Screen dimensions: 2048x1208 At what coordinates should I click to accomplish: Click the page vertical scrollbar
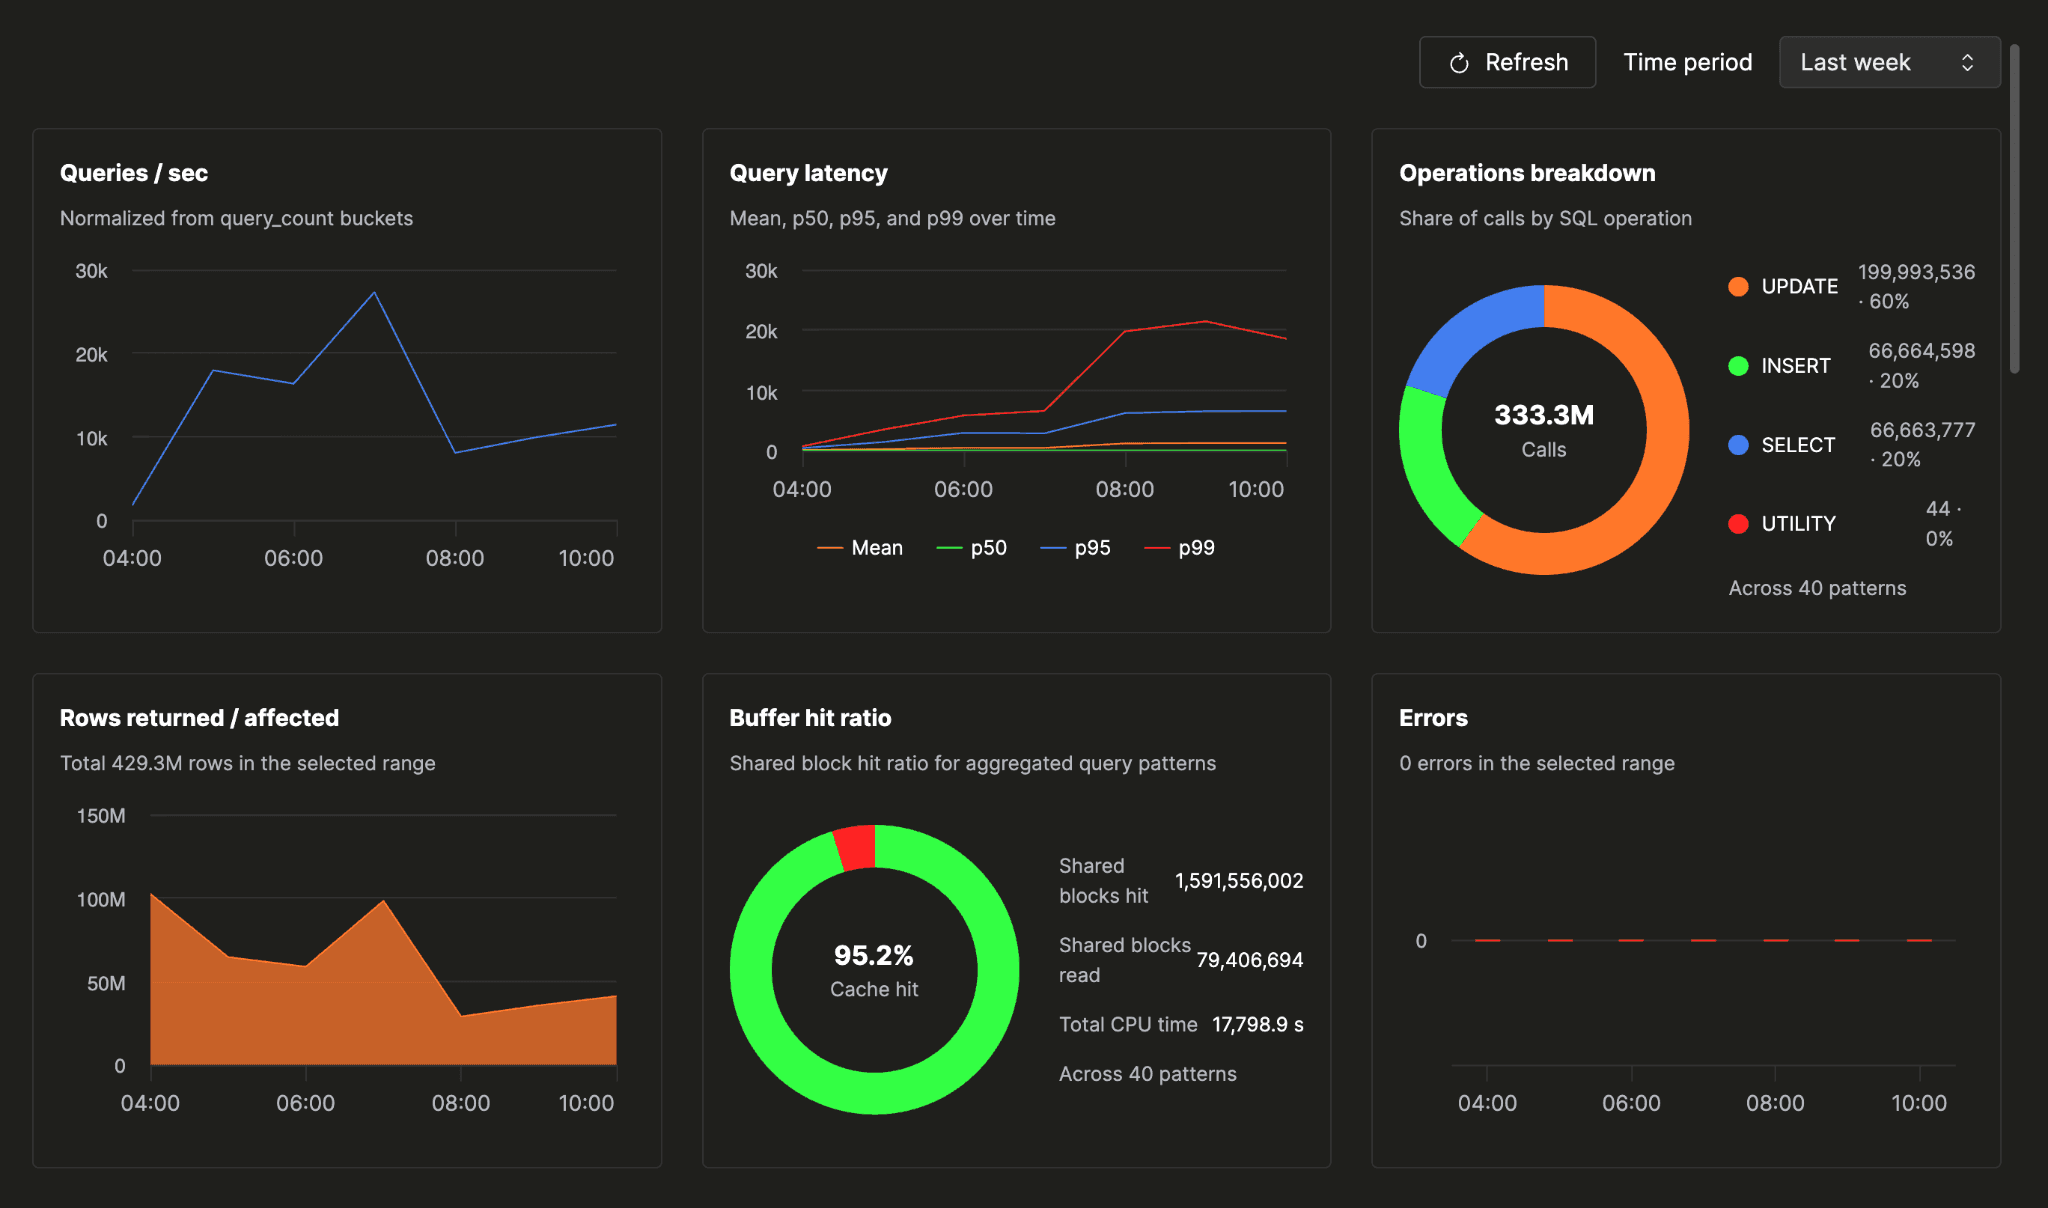click(2014, 208)
